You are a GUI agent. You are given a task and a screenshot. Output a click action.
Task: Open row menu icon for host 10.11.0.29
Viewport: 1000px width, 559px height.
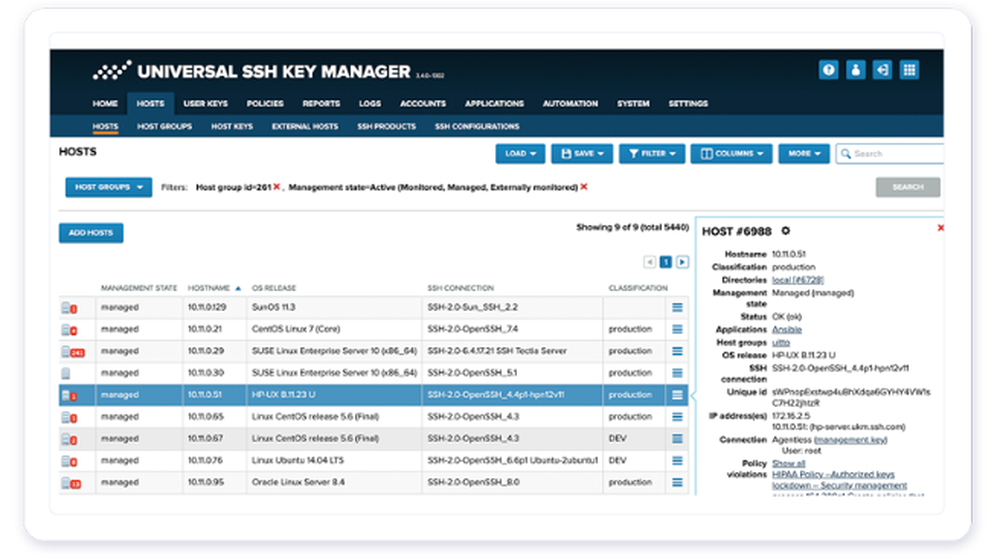(x=677, y=351)
